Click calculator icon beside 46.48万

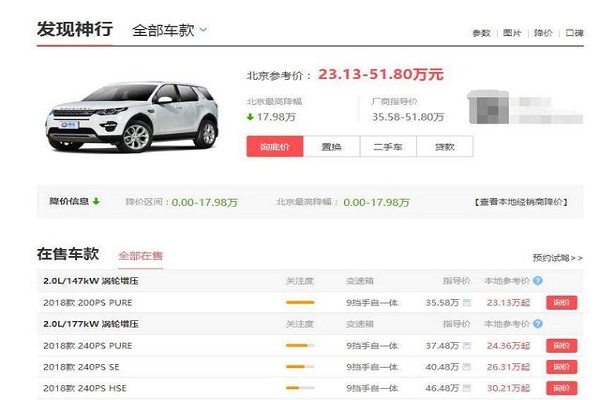tap(466, 388)
